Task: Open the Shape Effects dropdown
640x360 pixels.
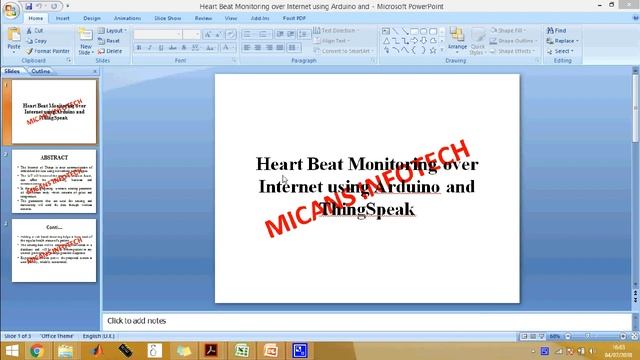Action: pyautogui.click(x=512, y=51)
